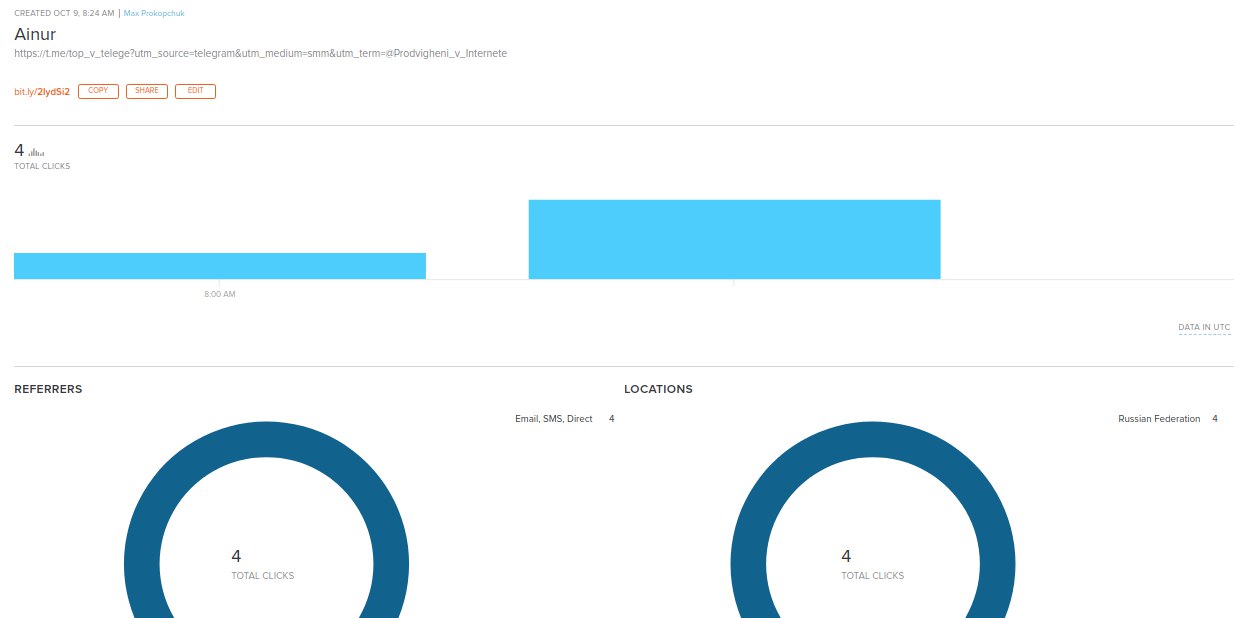Click the TOTAL CLICKS label under the 4 count

[x=42, y=166]
